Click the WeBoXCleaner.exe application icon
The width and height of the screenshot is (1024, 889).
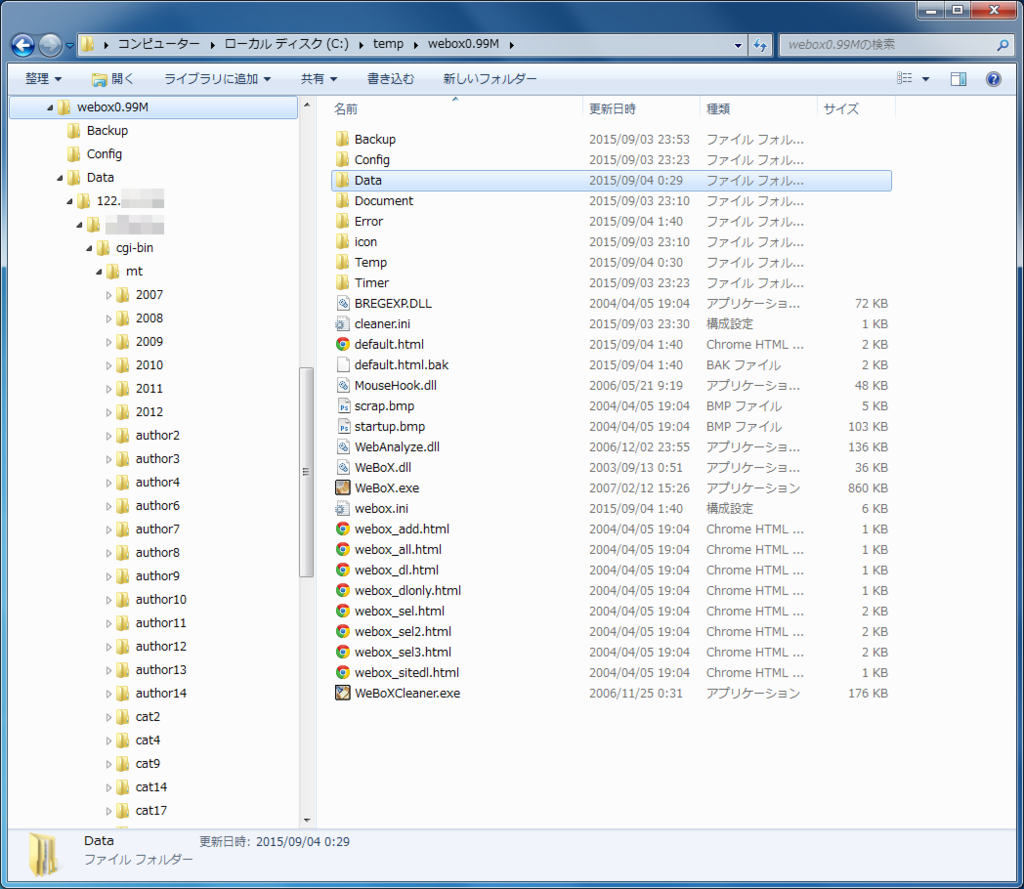[342, 692]
